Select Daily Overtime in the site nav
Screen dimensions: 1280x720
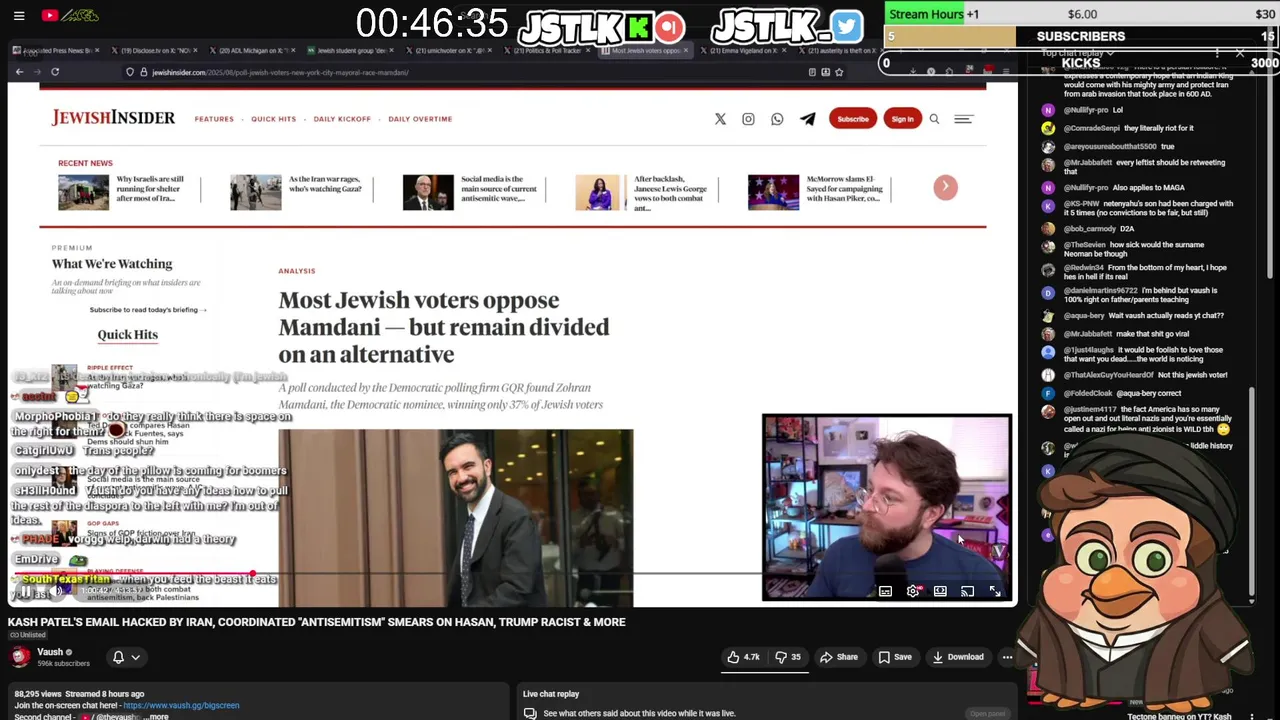(x=420, y=119)
